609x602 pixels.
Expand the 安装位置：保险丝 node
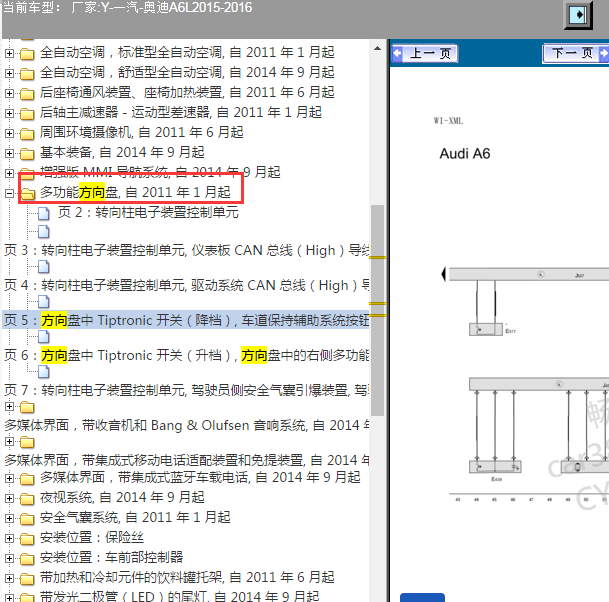[9, 538]
